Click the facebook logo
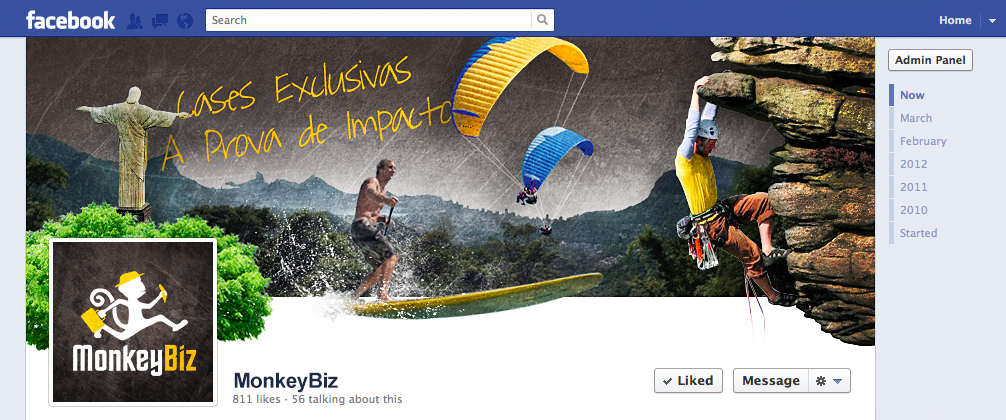Image resolution: width=1006 pixels, height=420 pixels. [71, 20]
